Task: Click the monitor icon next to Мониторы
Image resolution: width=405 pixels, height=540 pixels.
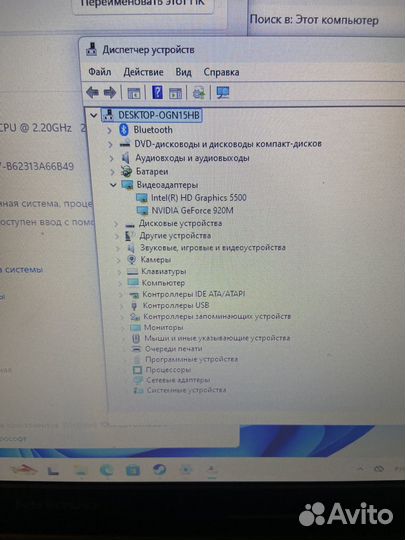Action: click(135, 327)
